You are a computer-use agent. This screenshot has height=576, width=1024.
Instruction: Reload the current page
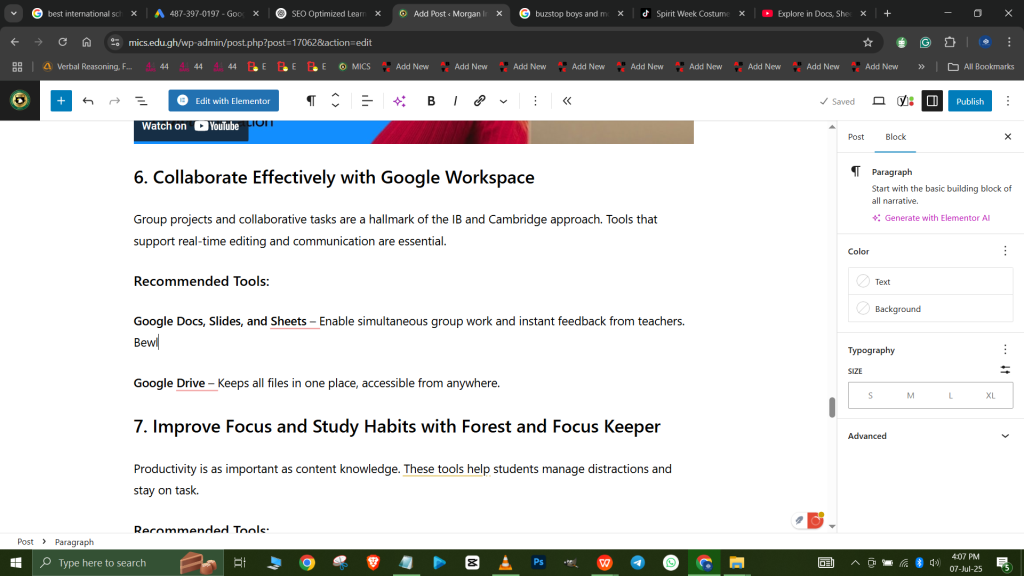pos(63,42)
